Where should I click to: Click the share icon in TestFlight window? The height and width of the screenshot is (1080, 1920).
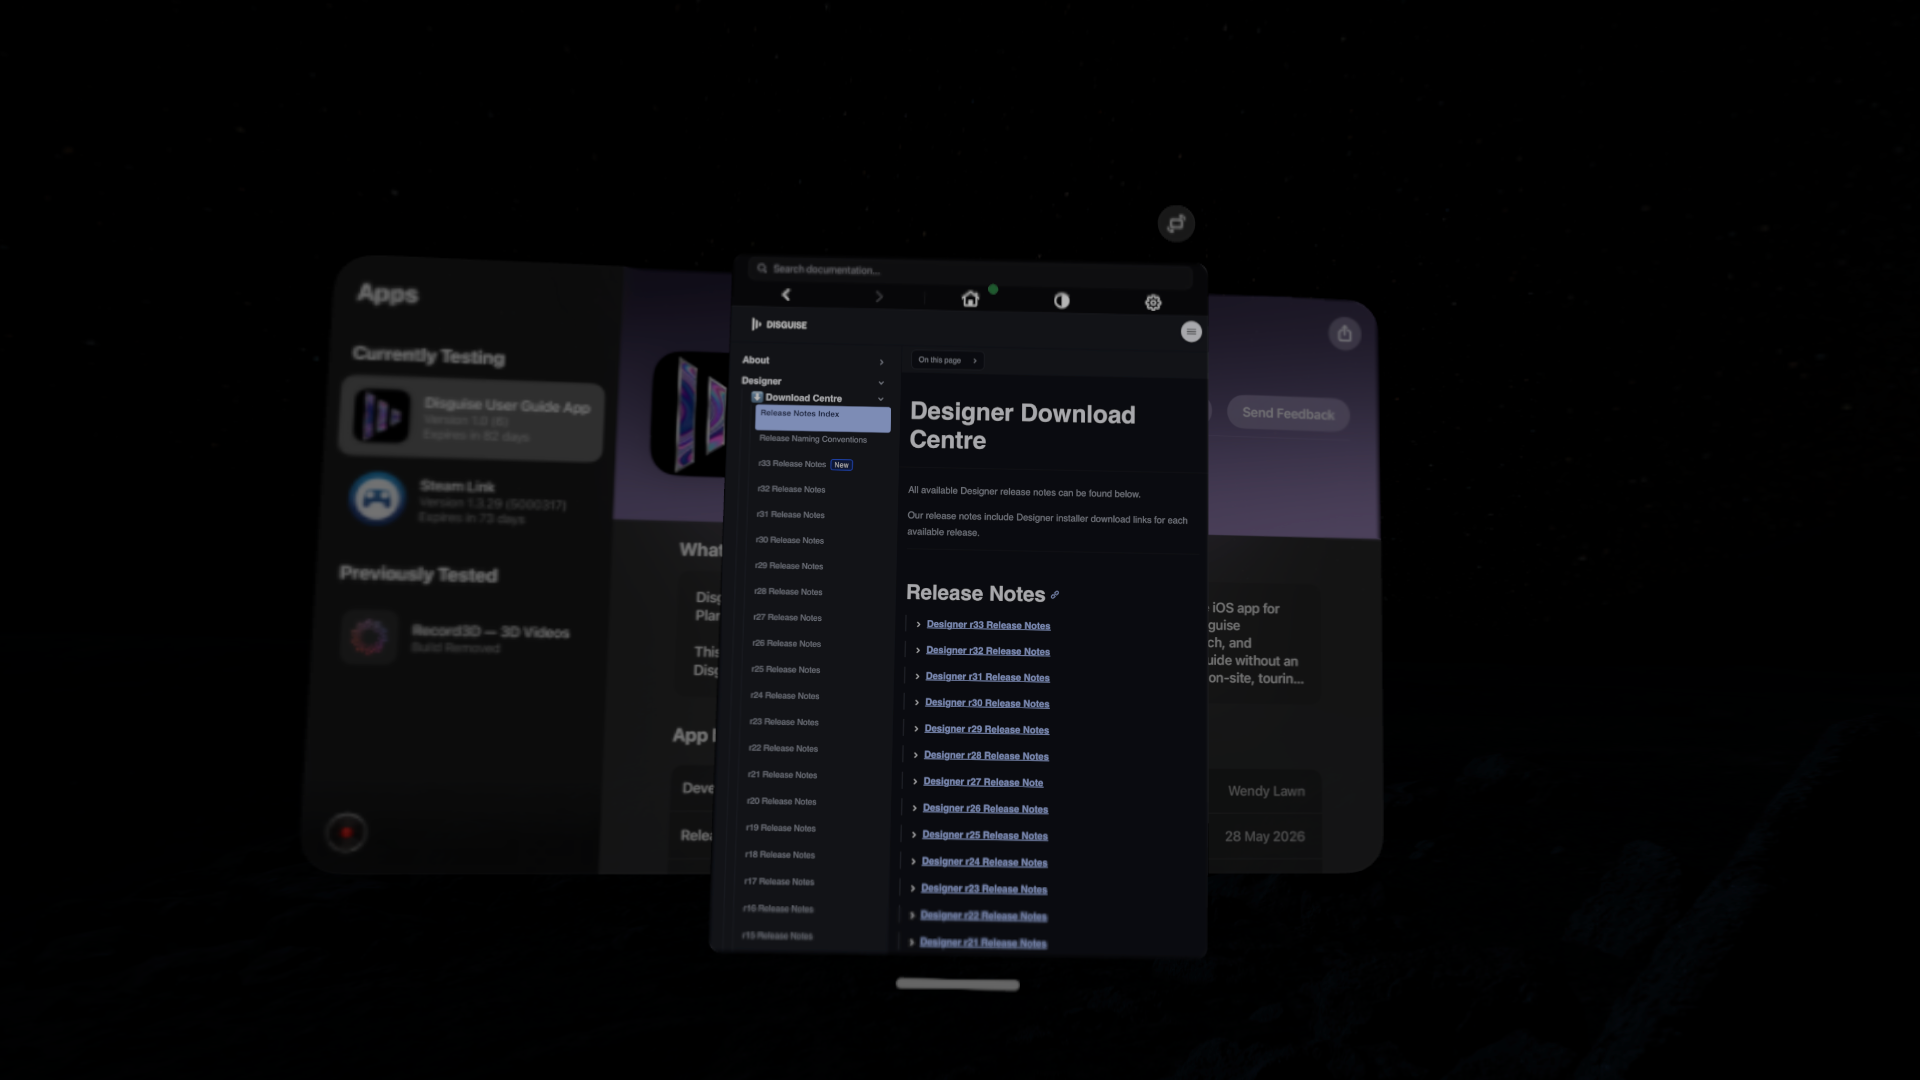click(1345, 334)
